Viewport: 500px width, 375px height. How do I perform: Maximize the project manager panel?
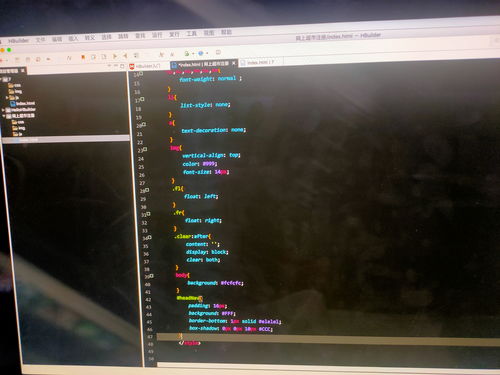pos(122,66)
